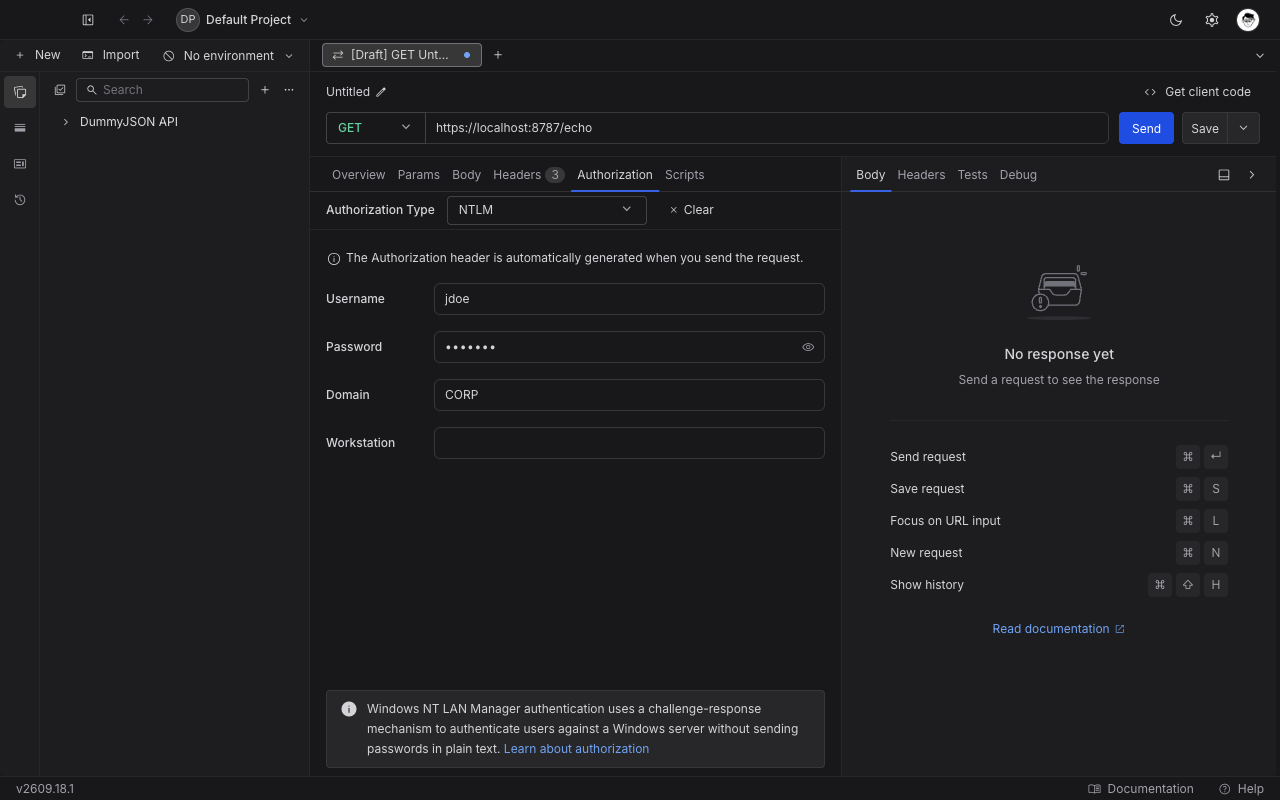
Task: Open the History sidebar icon
Action: click(20, 200)
